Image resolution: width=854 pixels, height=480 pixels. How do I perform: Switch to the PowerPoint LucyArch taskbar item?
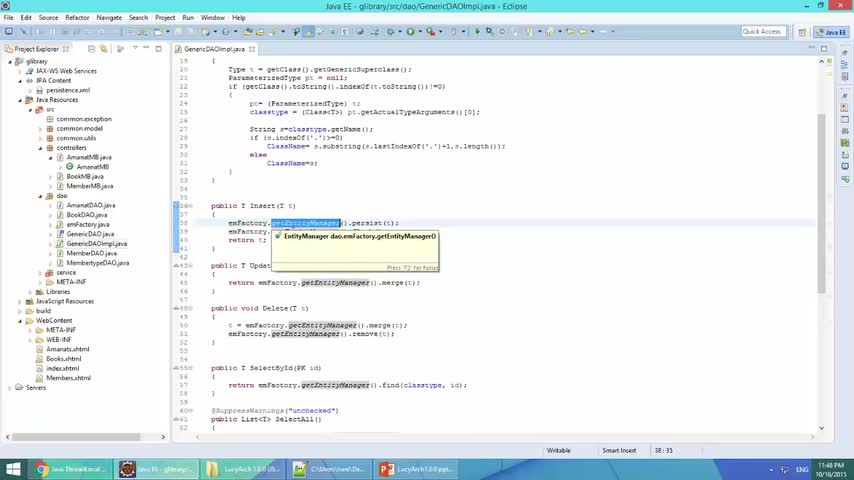click(x=416, y=469)
